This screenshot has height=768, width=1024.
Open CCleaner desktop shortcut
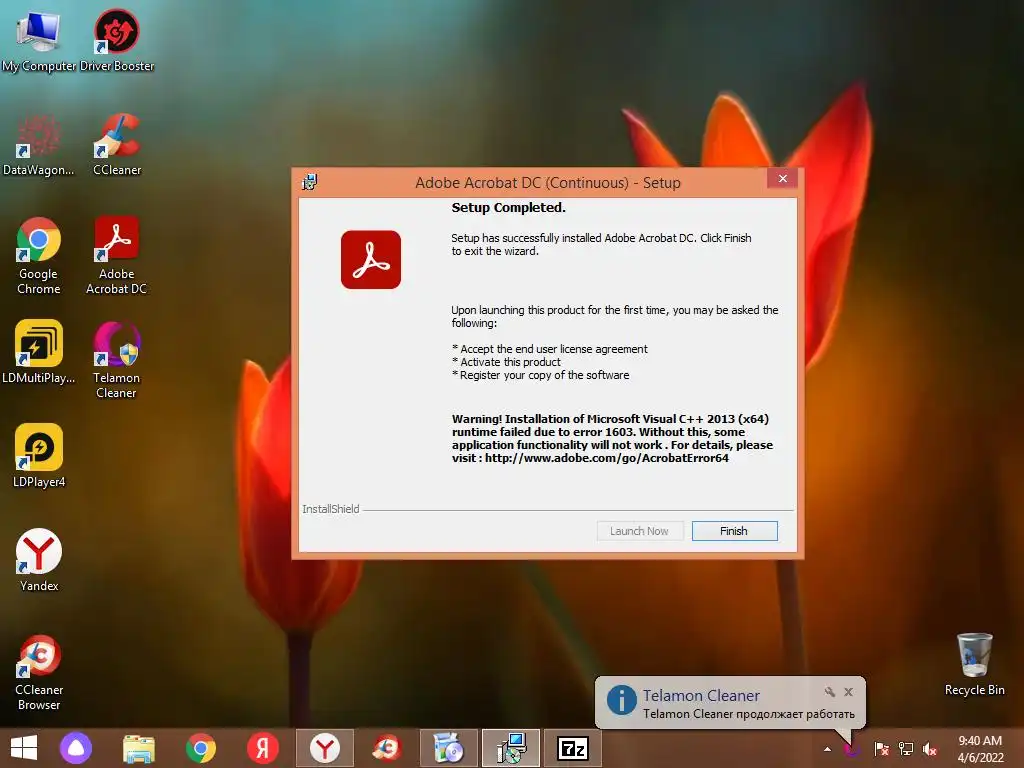[116, 145]
